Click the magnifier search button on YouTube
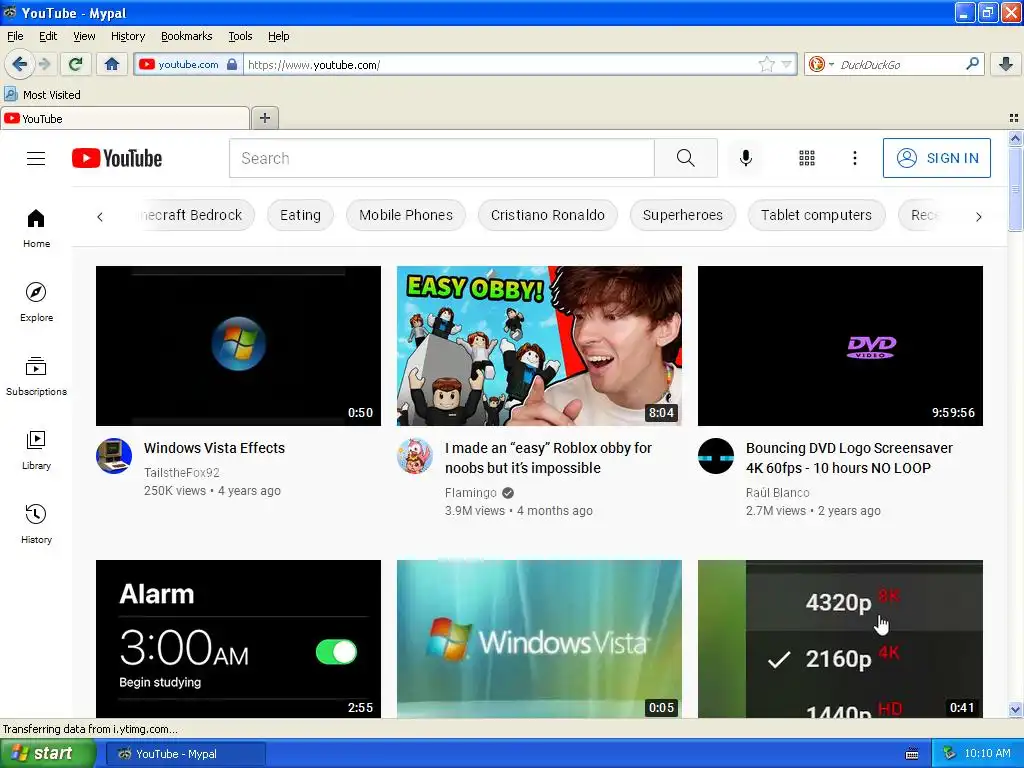The height and width of the screenshot is (768, 1024). click(x=685, y=158)
